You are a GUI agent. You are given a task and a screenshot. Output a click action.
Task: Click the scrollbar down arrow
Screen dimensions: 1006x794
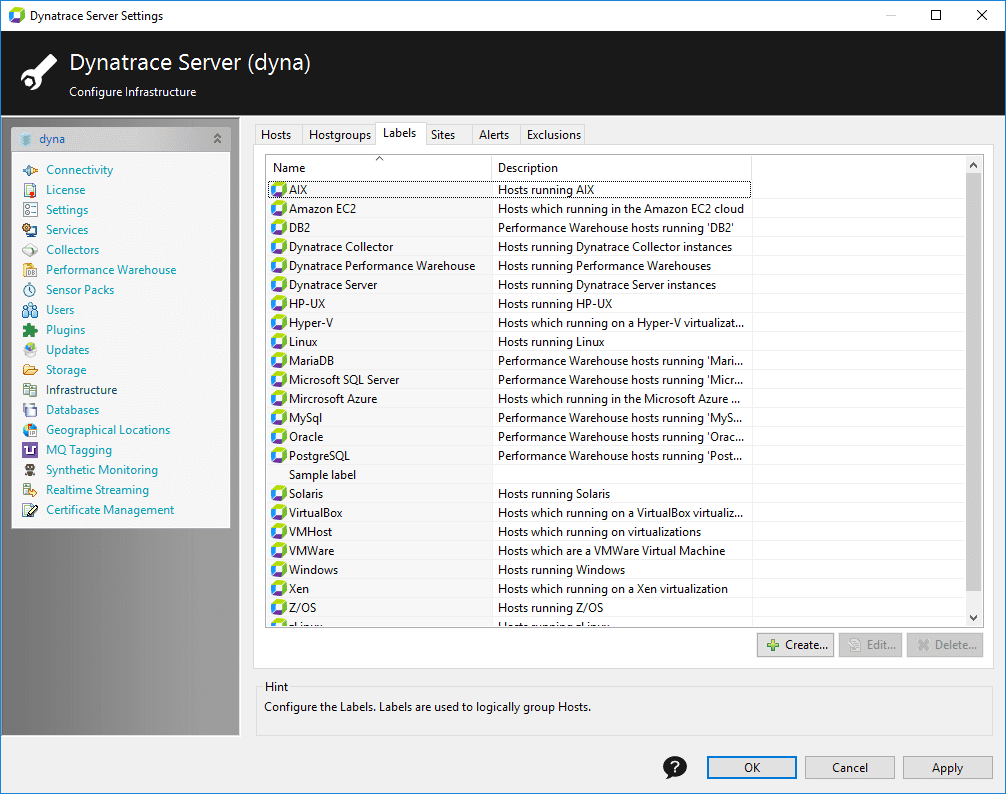[973, 618]
